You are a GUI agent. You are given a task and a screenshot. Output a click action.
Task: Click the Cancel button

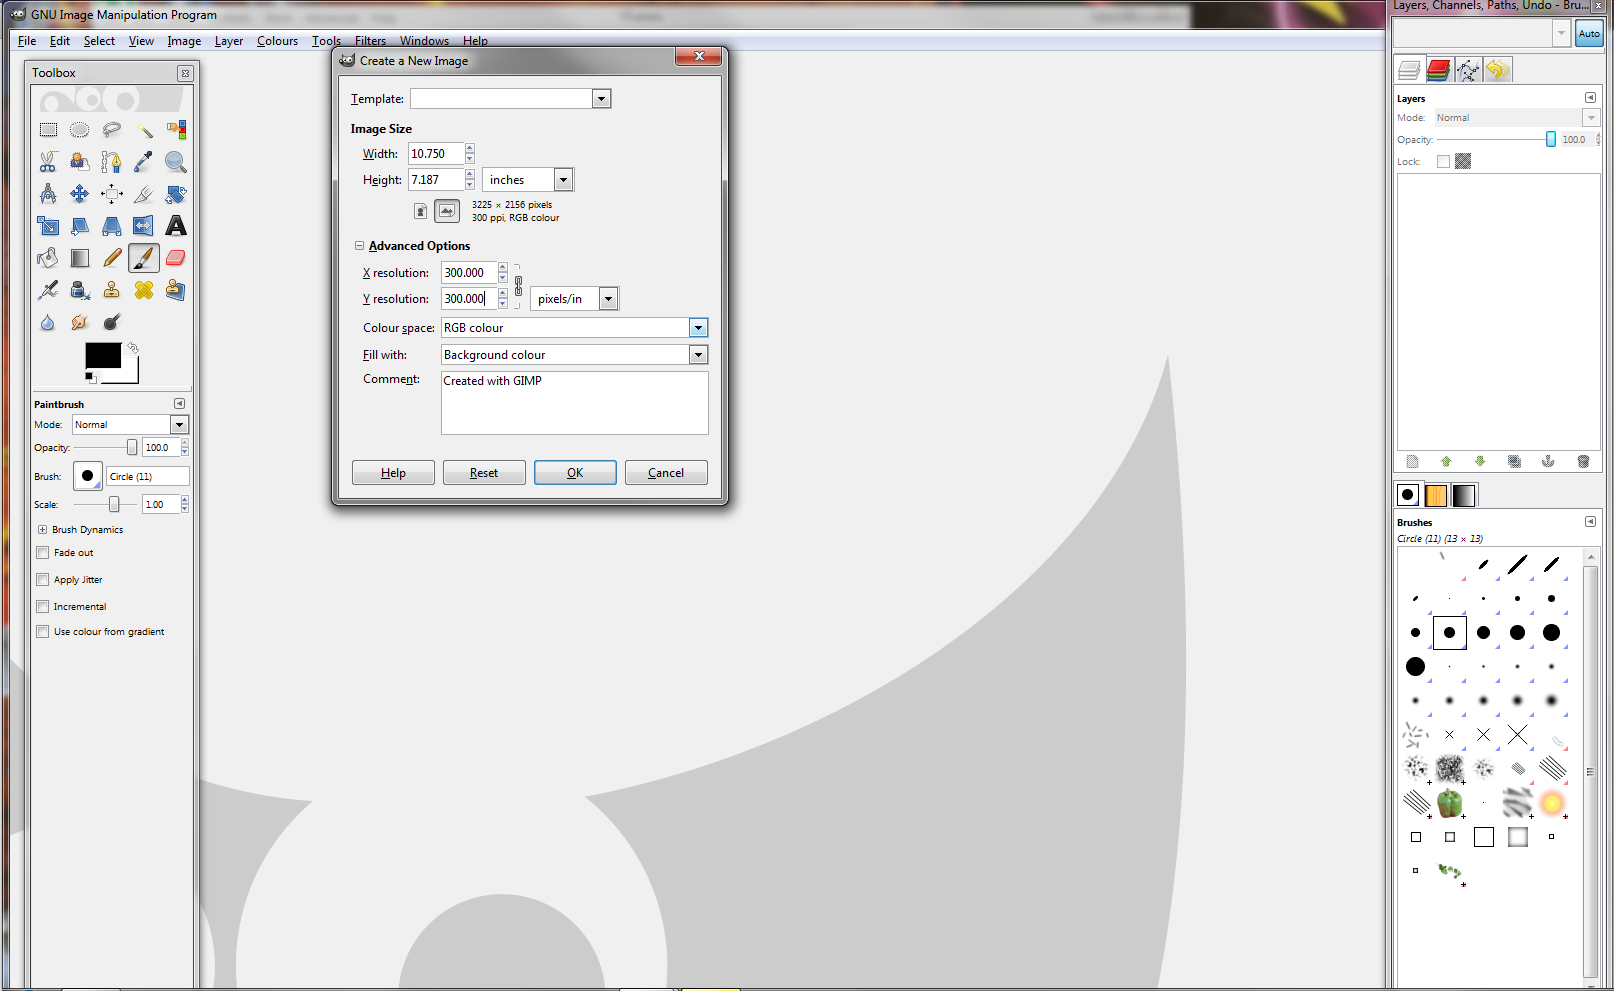[666, 473]
